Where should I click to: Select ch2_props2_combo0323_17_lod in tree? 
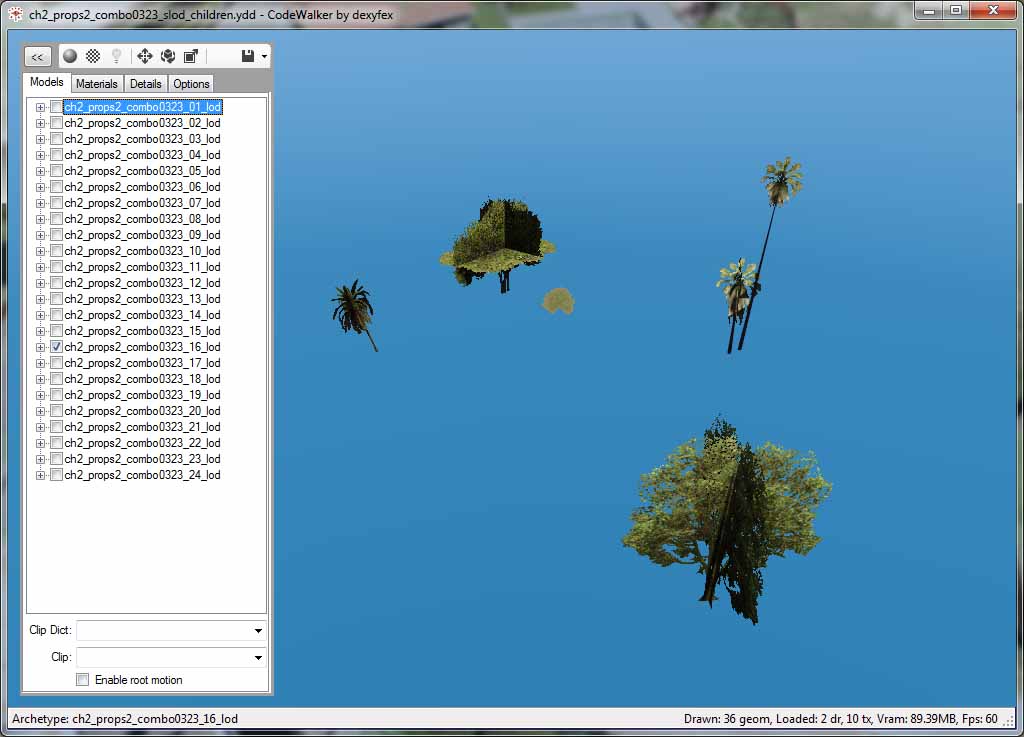click(x=142, y=363)
